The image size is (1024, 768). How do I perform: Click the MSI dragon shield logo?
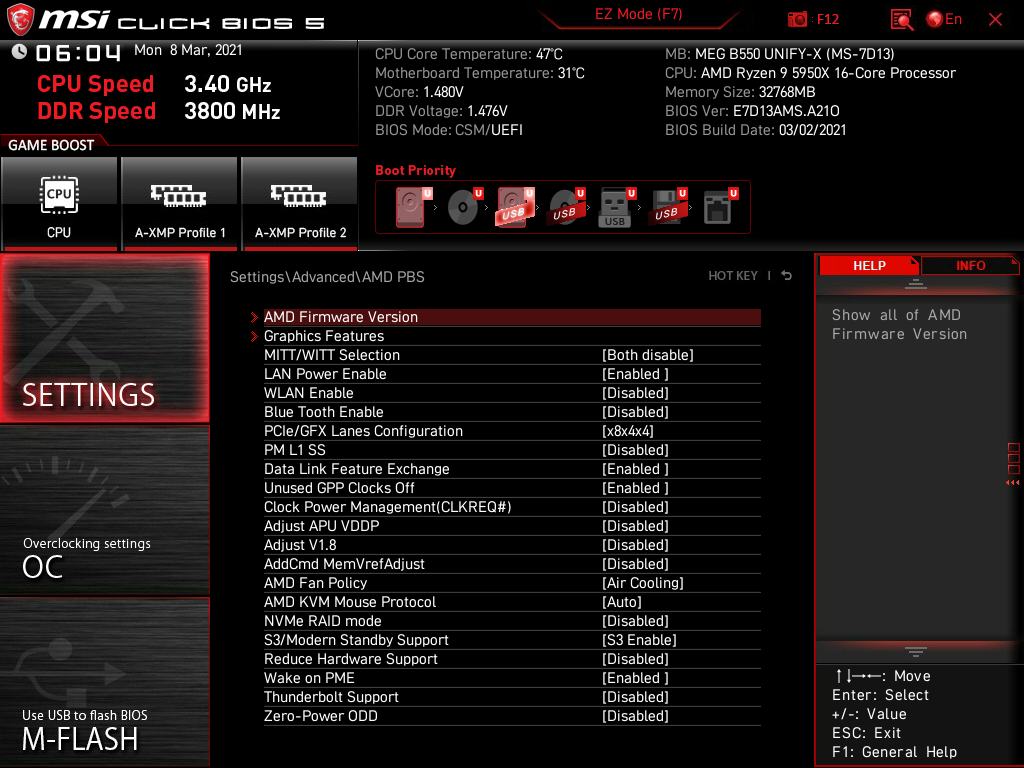point(20,20)
